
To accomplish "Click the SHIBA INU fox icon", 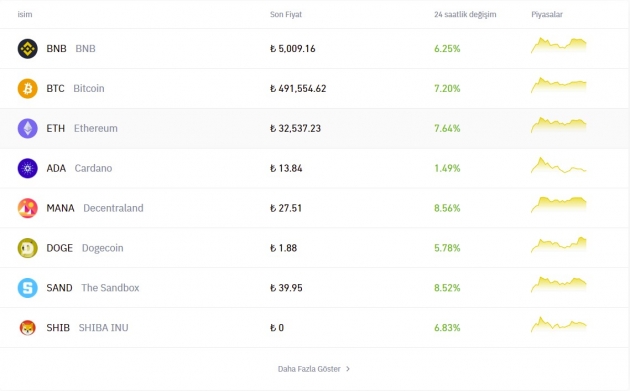I will click(27, 328).
